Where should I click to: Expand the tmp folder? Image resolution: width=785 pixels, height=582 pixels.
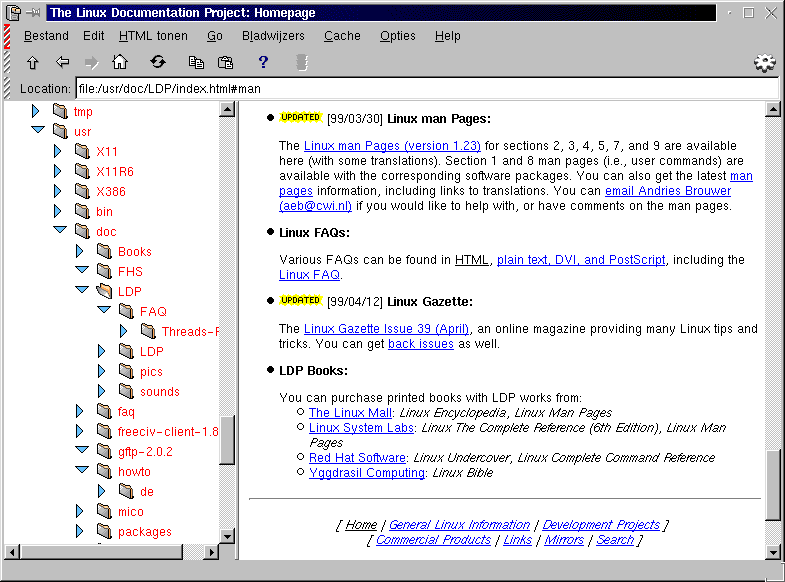[36, 111]
